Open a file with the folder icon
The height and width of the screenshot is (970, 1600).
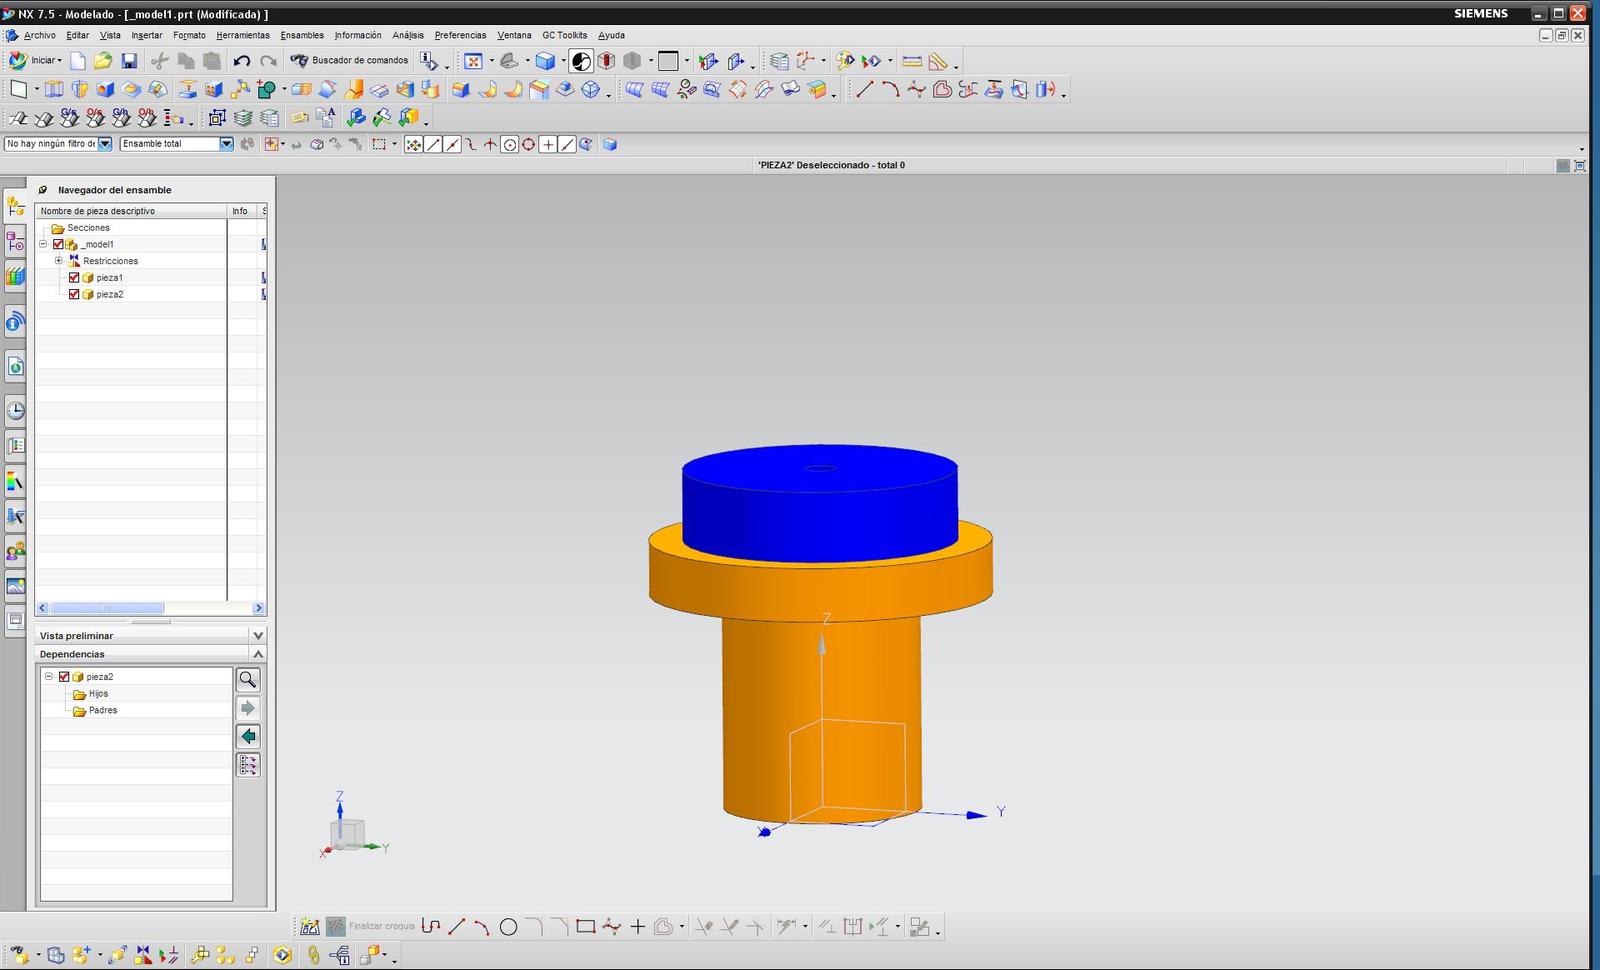coord(103,61)
